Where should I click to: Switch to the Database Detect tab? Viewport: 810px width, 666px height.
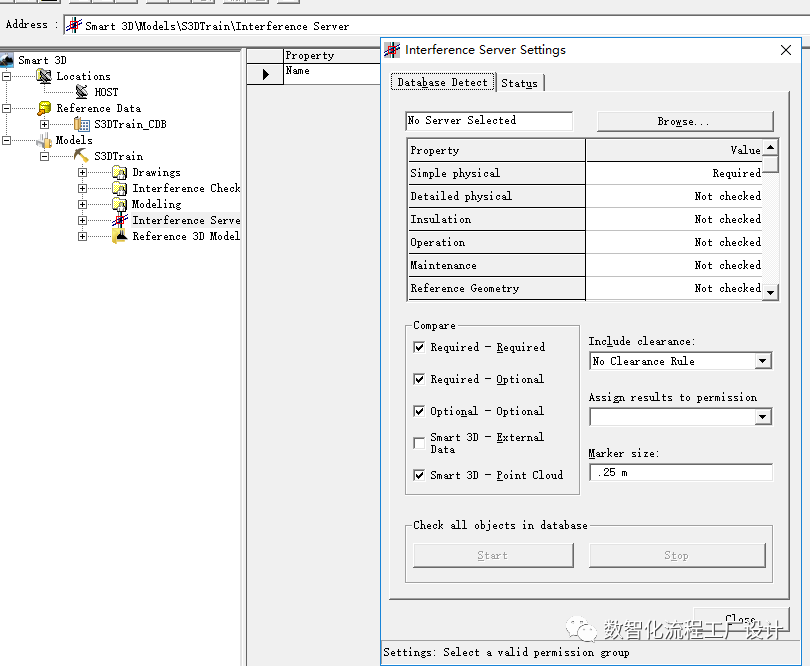(x=443, y=83)
